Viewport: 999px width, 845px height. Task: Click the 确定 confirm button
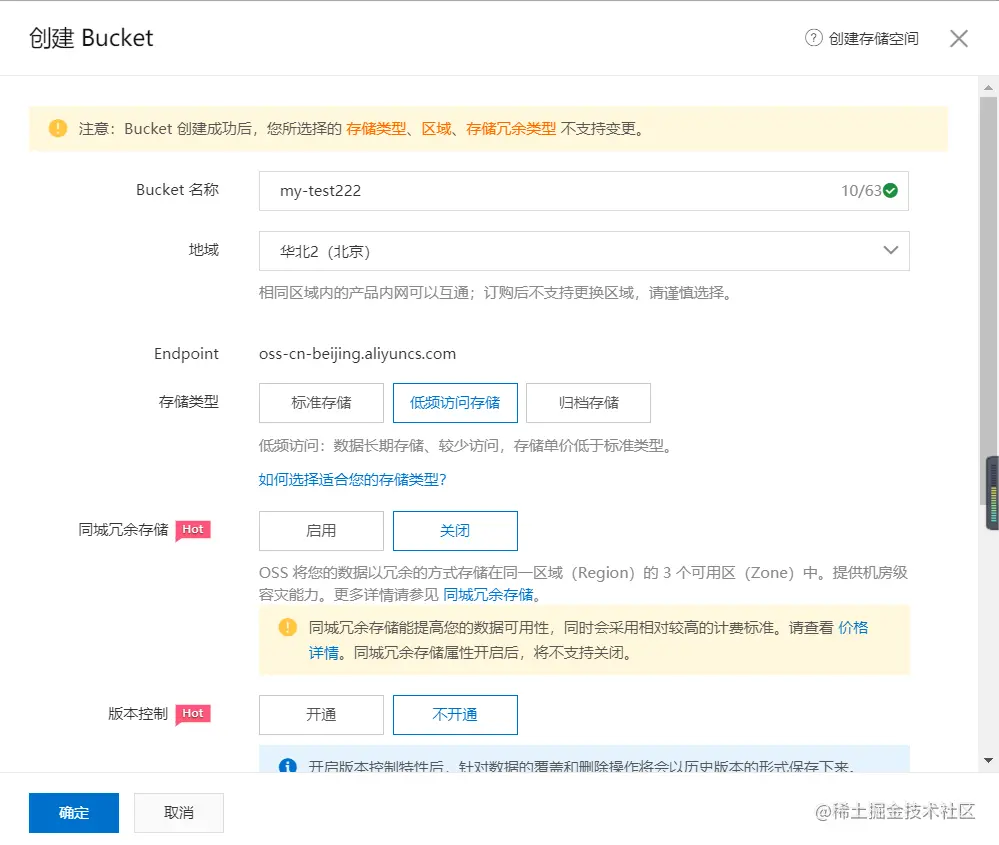[x=74, y=812]
